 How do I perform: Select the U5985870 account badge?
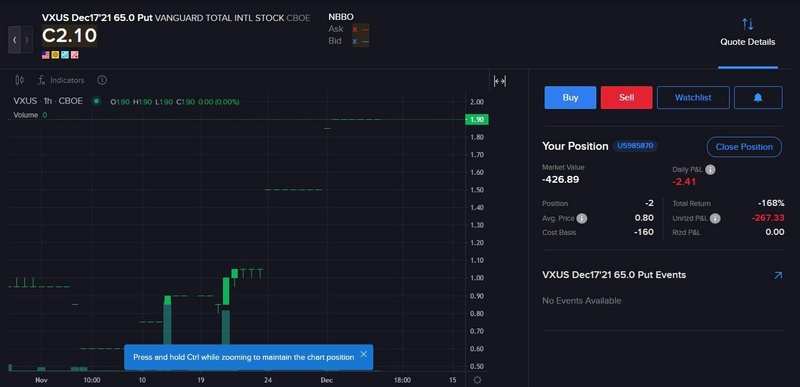tap(635, 146)
